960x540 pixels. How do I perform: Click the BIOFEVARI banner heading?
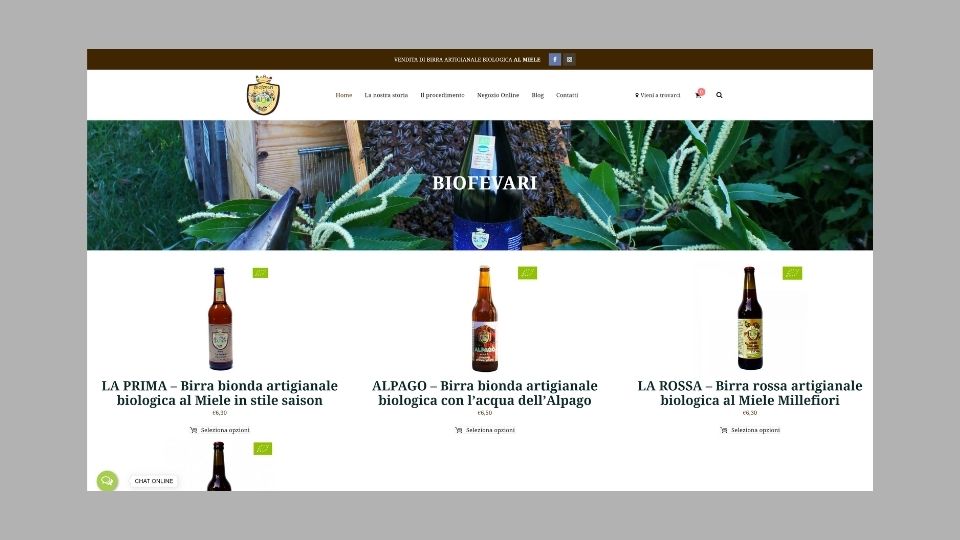click(x=484, y=182)
